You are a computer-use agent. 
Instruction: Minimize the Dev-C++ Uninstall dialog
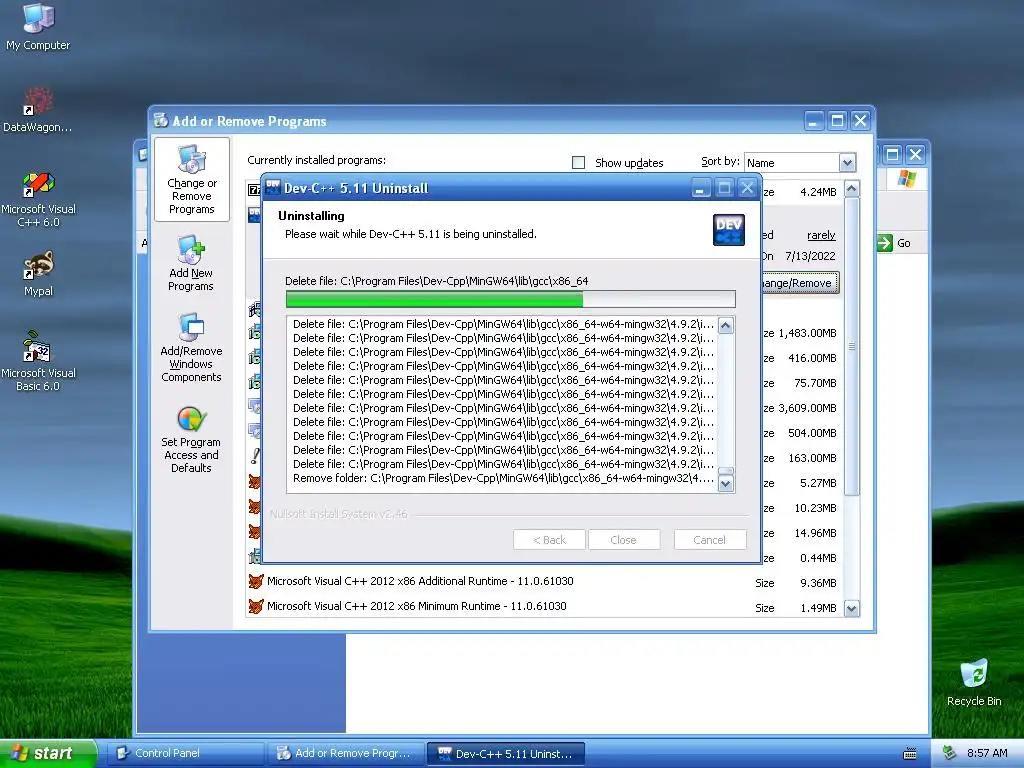[x=699, y=189]
